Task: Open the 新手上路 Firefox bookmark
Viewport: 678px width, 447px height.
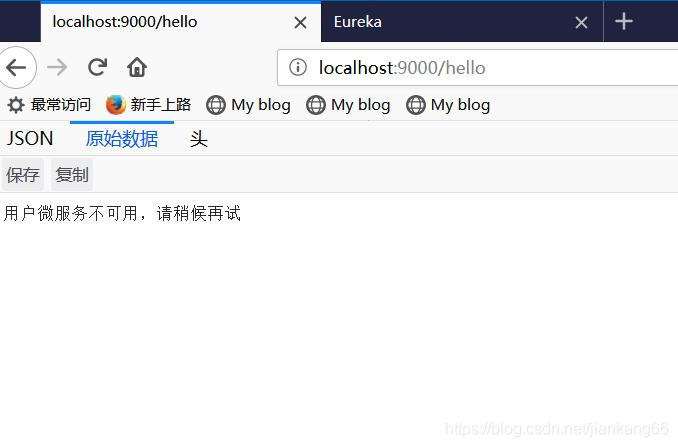Action: coord(148,105)
